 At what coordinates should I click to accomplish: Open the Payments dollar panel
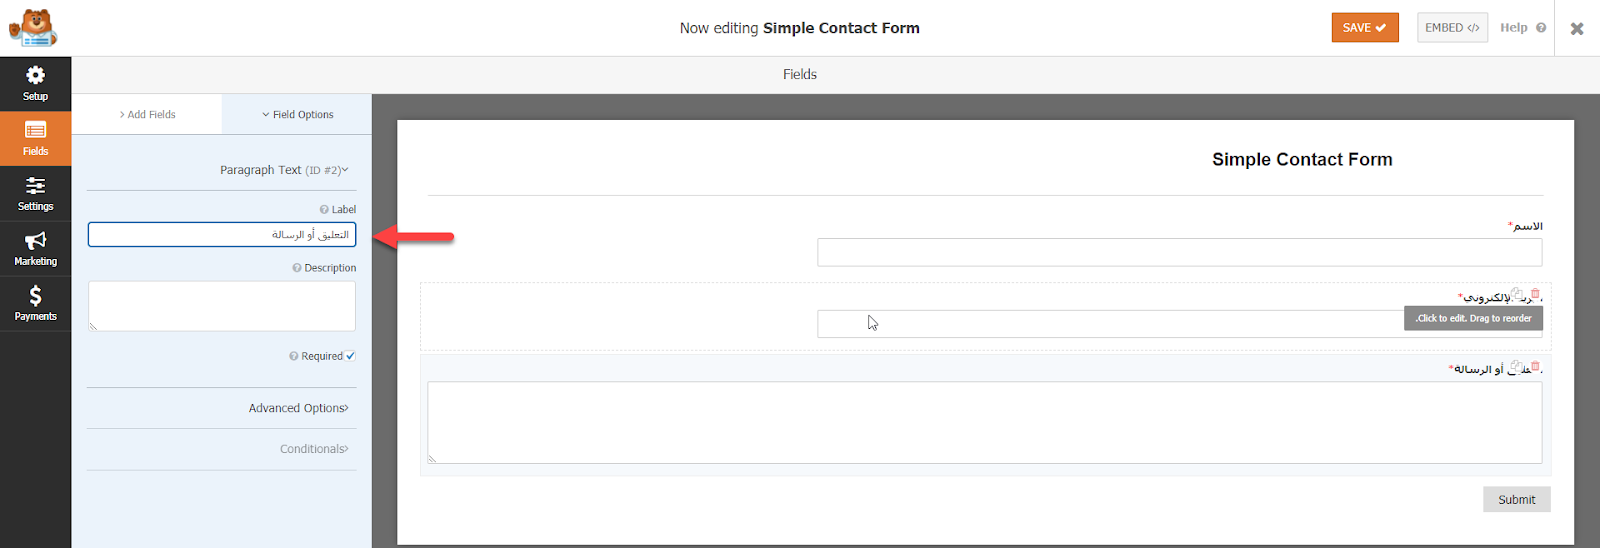pyautogui.click(x=35, y=303)
